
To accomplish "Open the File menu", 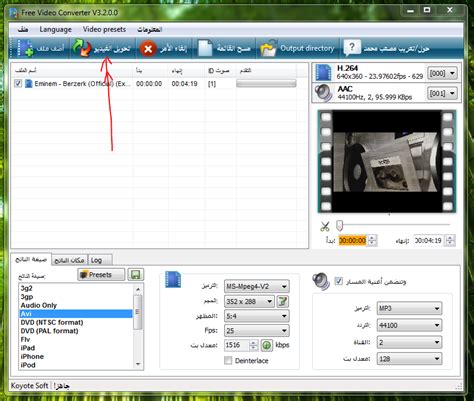I will [x=23, y=29].
